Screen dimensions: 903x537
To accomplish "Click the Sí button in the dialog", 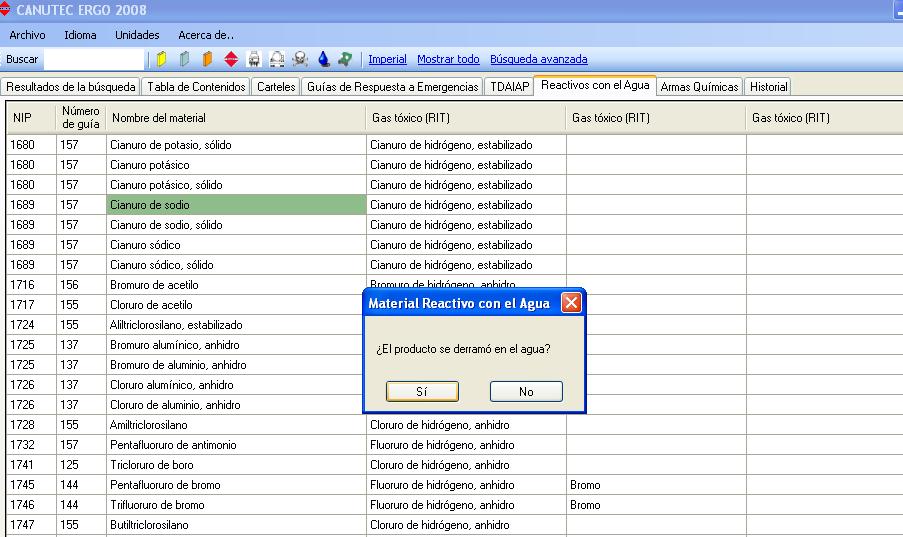I will (422, 391).
